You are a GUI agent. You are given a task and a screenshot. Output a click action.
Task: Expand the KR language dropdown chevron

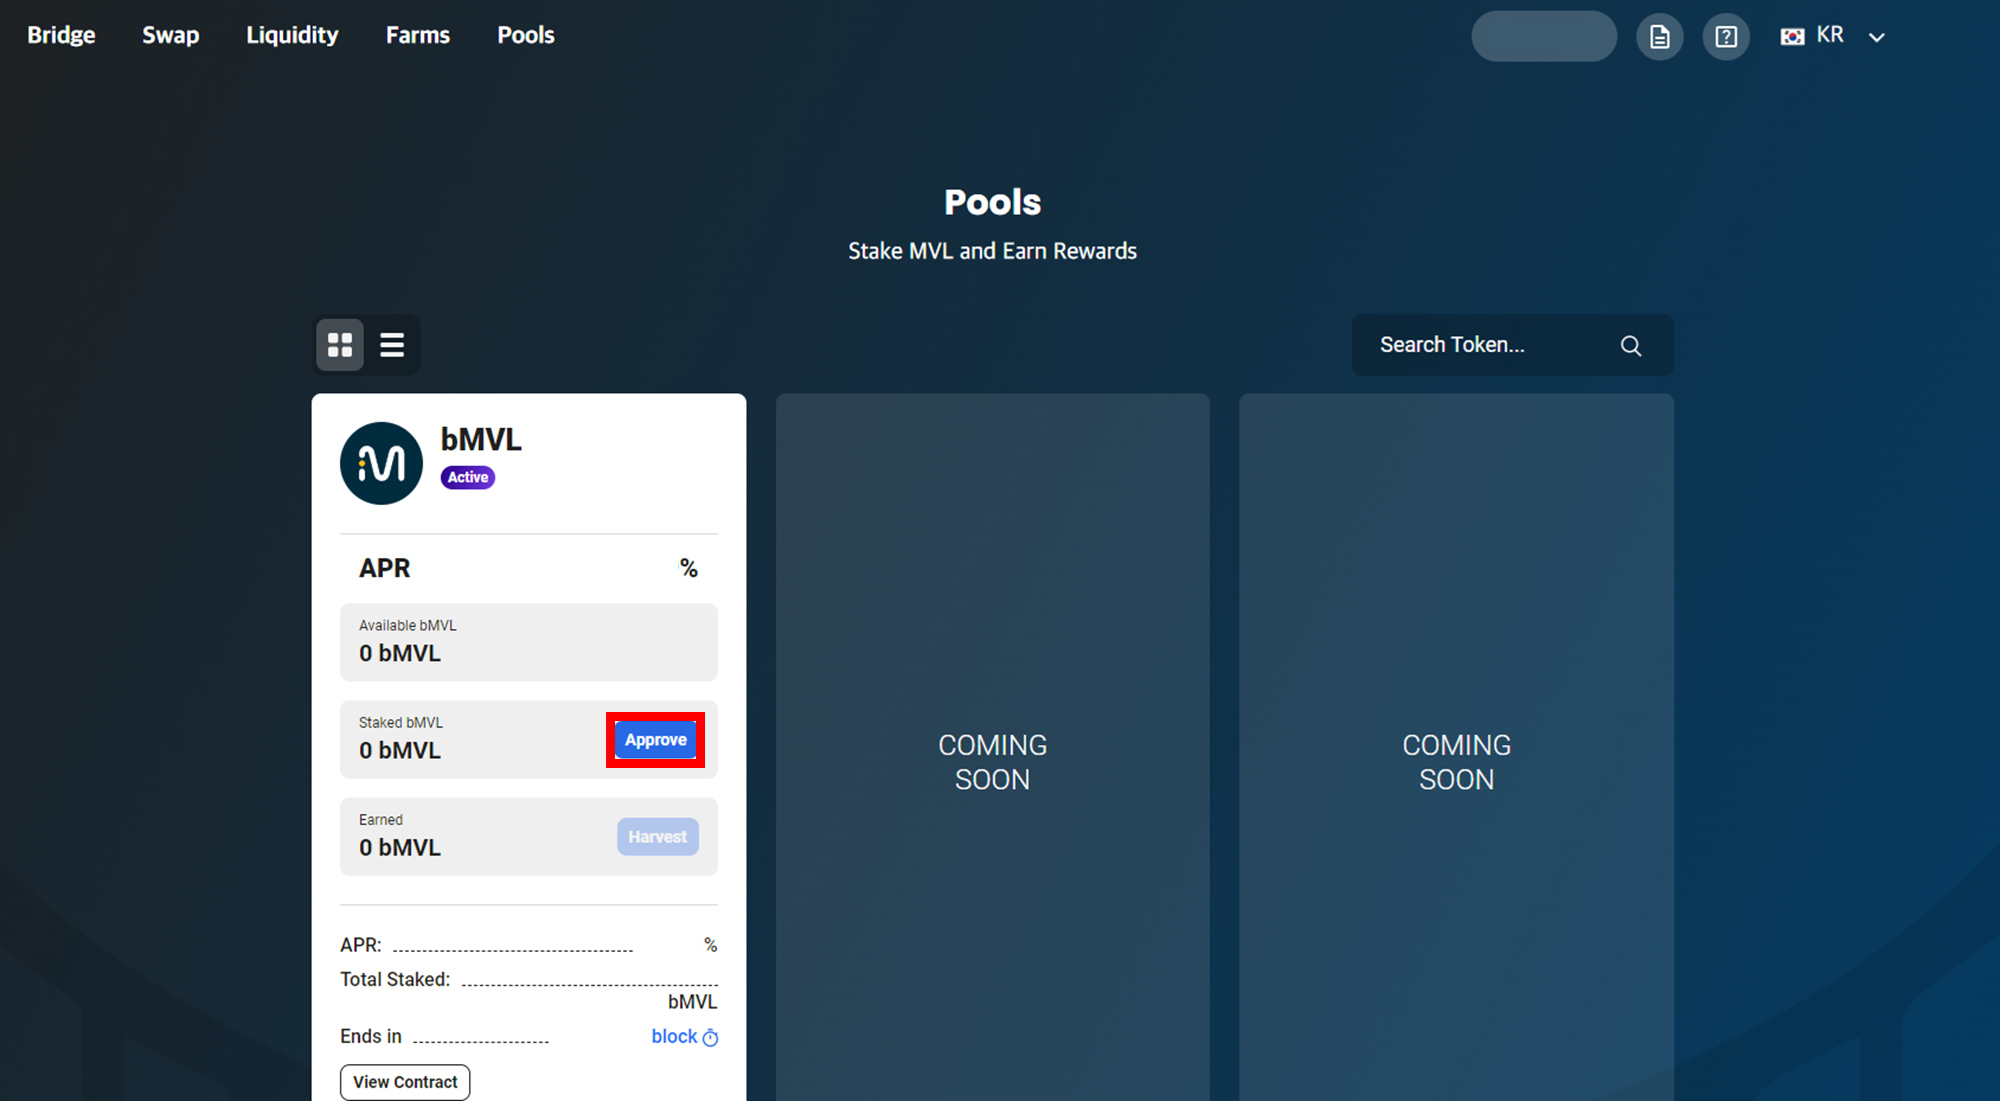tap(1877, 37)
